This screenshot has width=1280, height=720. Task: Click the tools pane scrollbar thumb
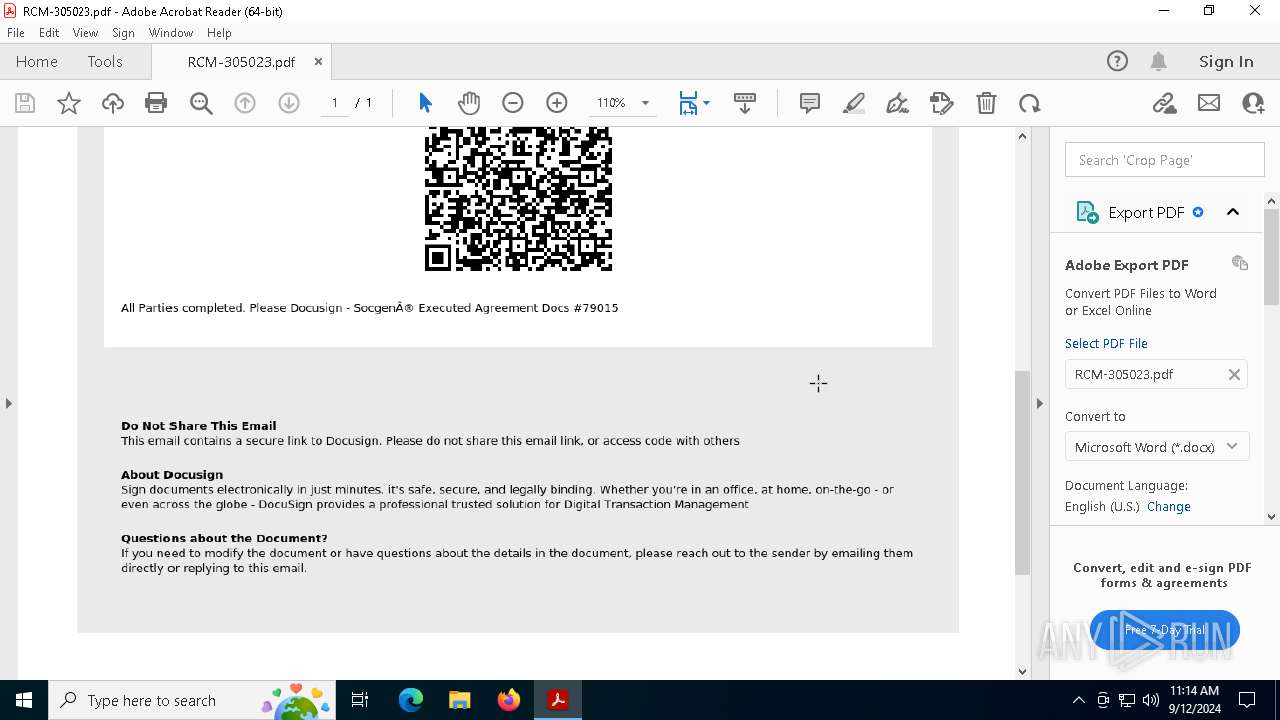point(1272,257)
